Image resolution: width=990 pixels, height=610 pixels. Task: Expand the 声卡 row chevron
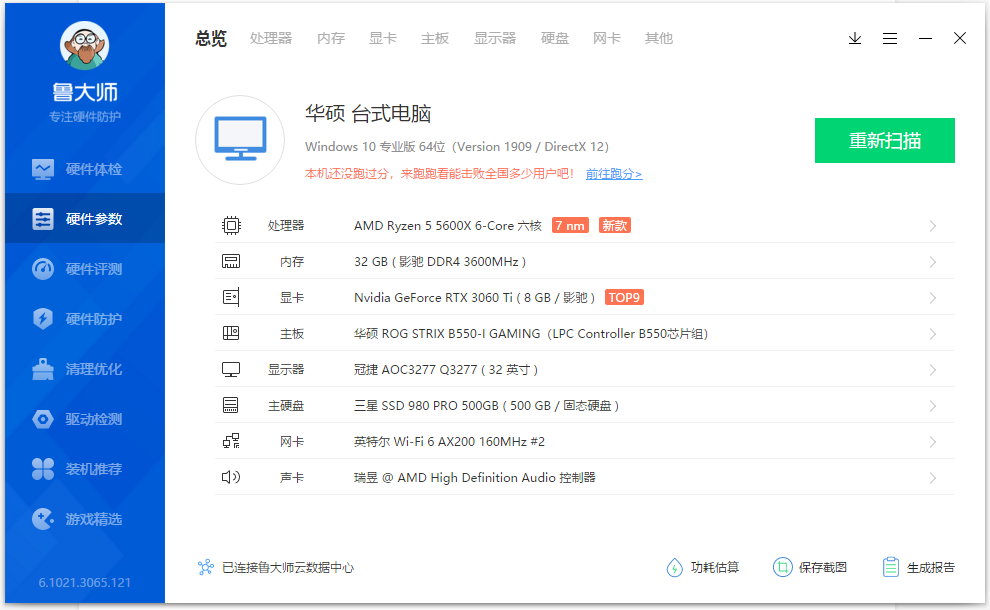point(933,478)
